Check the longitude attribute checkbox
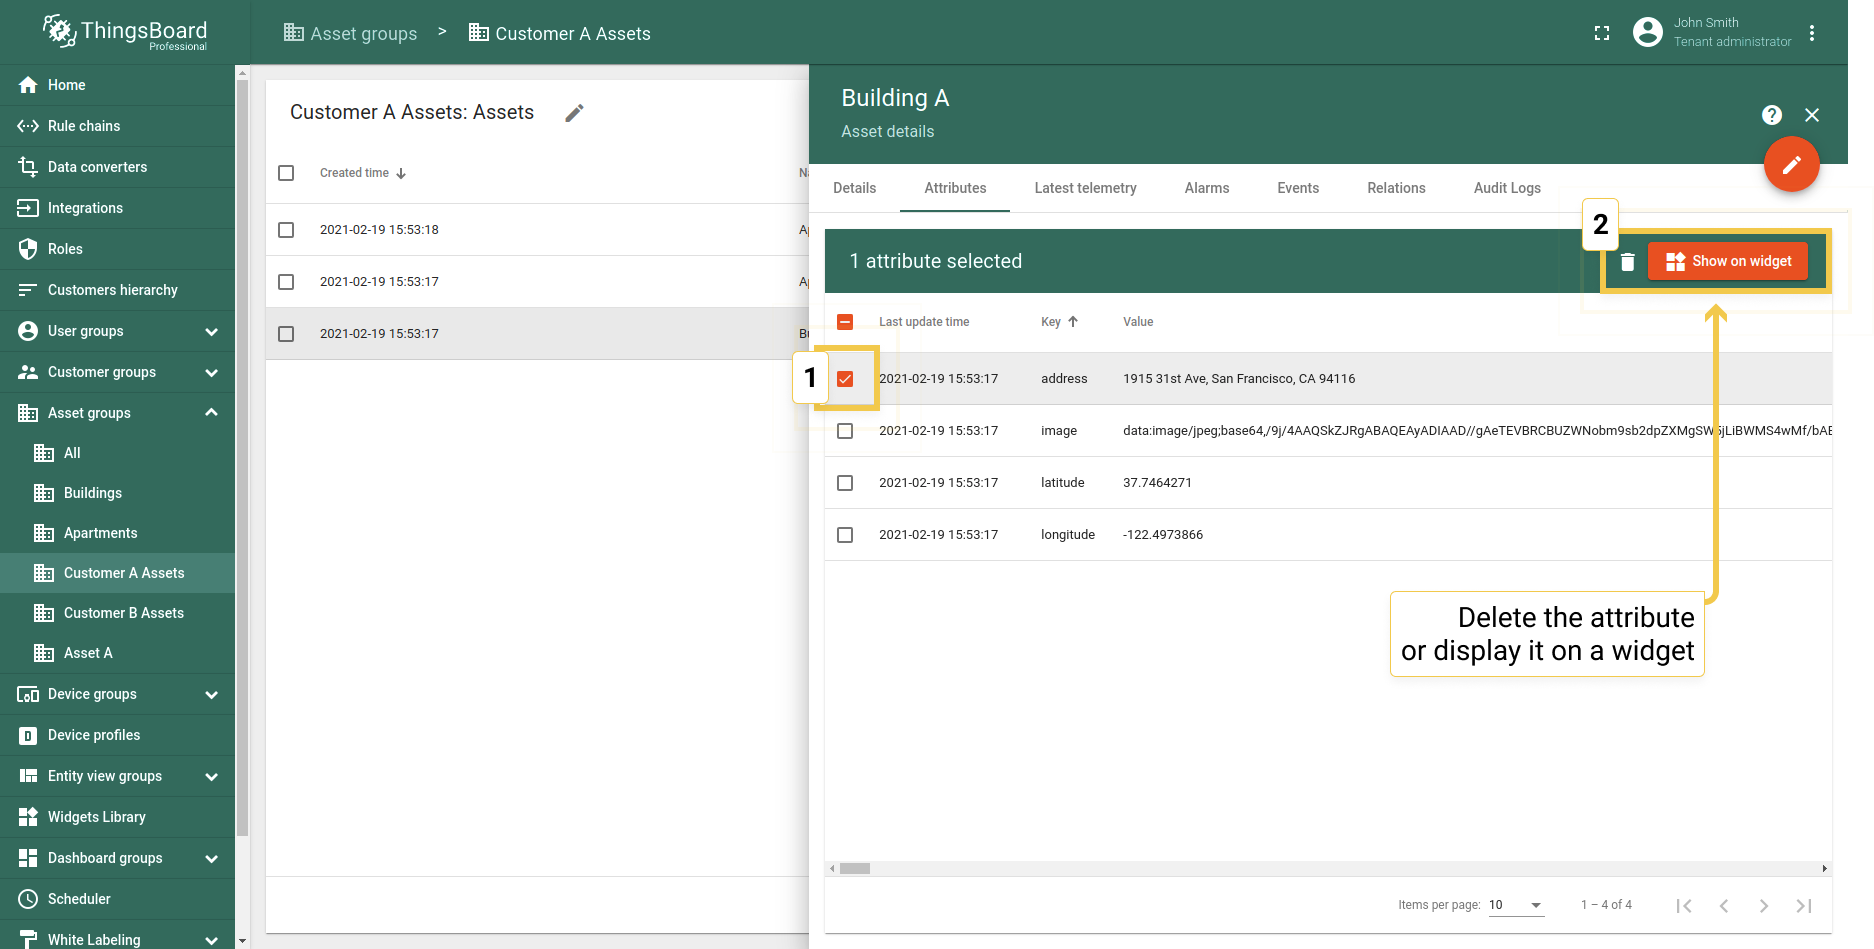 coord(845,535)
